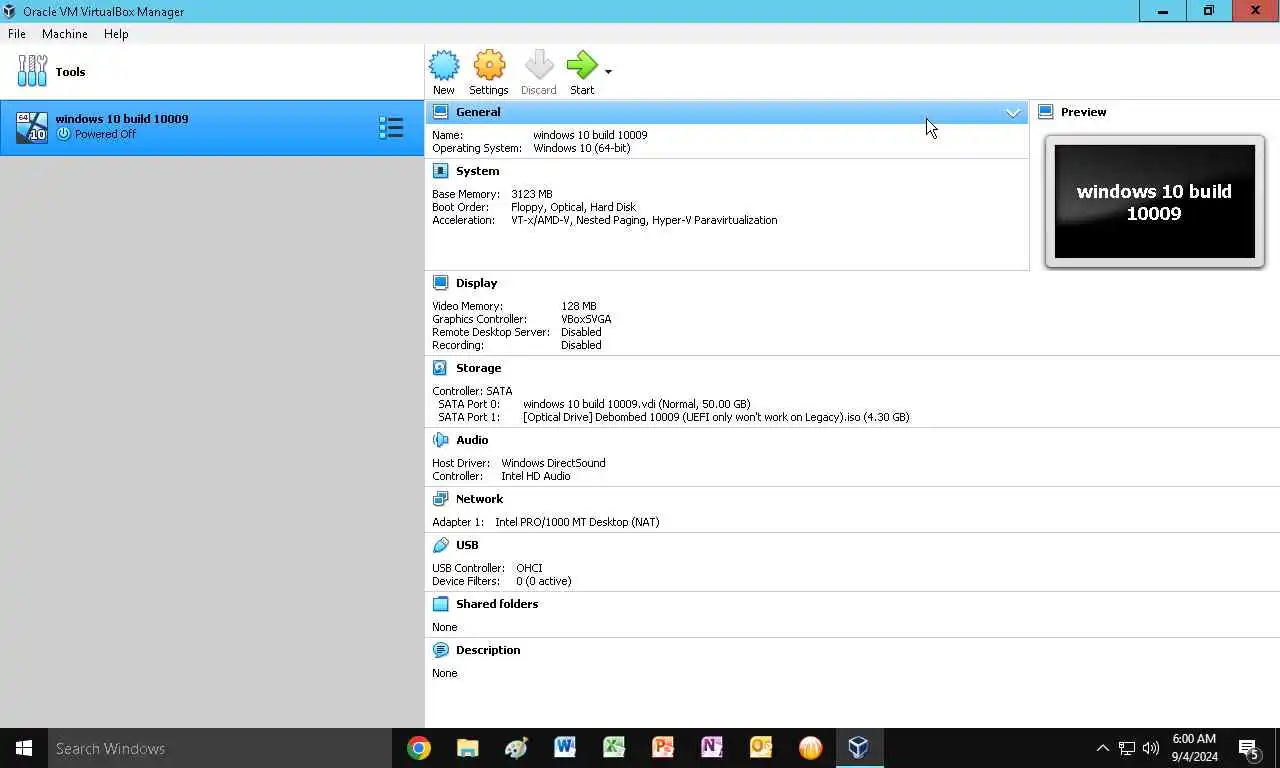Open the Display settings heading link
Screen dimensions: 1280x768
pos(476,283)
